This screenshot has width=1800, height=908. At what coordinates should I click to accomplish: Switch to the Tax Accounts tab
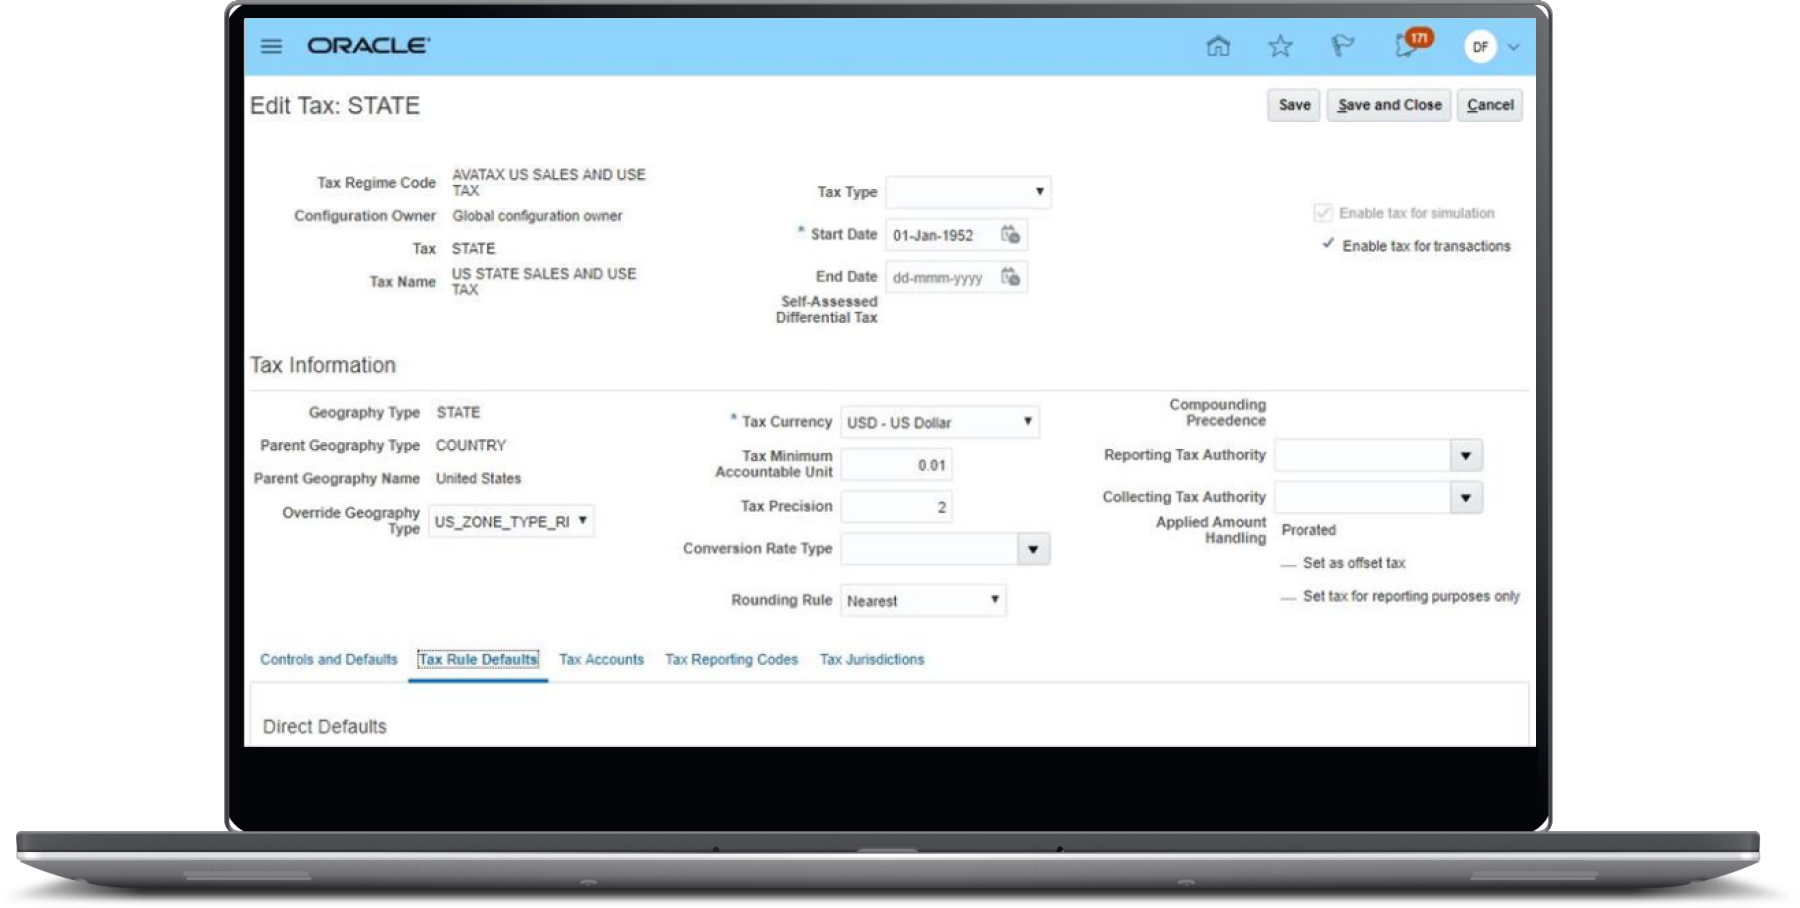click(x=601, y=659)
